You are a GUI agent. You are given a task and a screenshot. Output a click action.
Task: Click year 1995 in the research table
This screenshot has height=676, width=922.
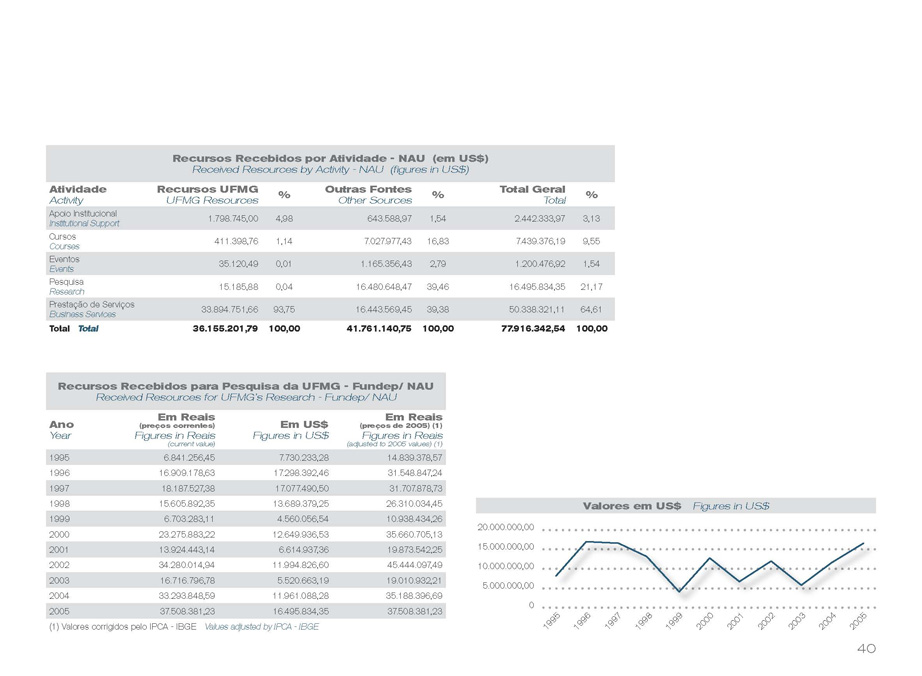pos(59,456)
